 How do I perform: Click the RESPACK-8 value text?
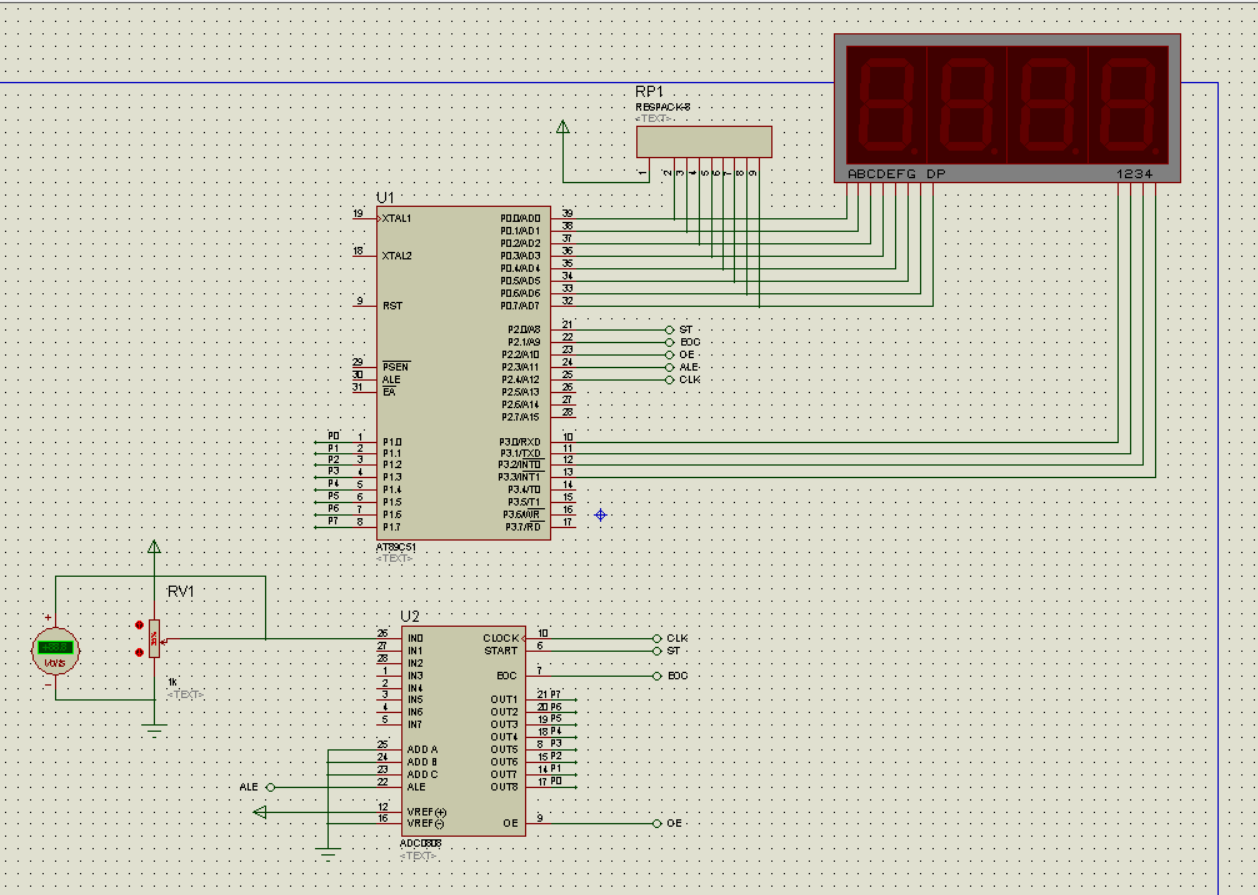[x=662, y=107]
